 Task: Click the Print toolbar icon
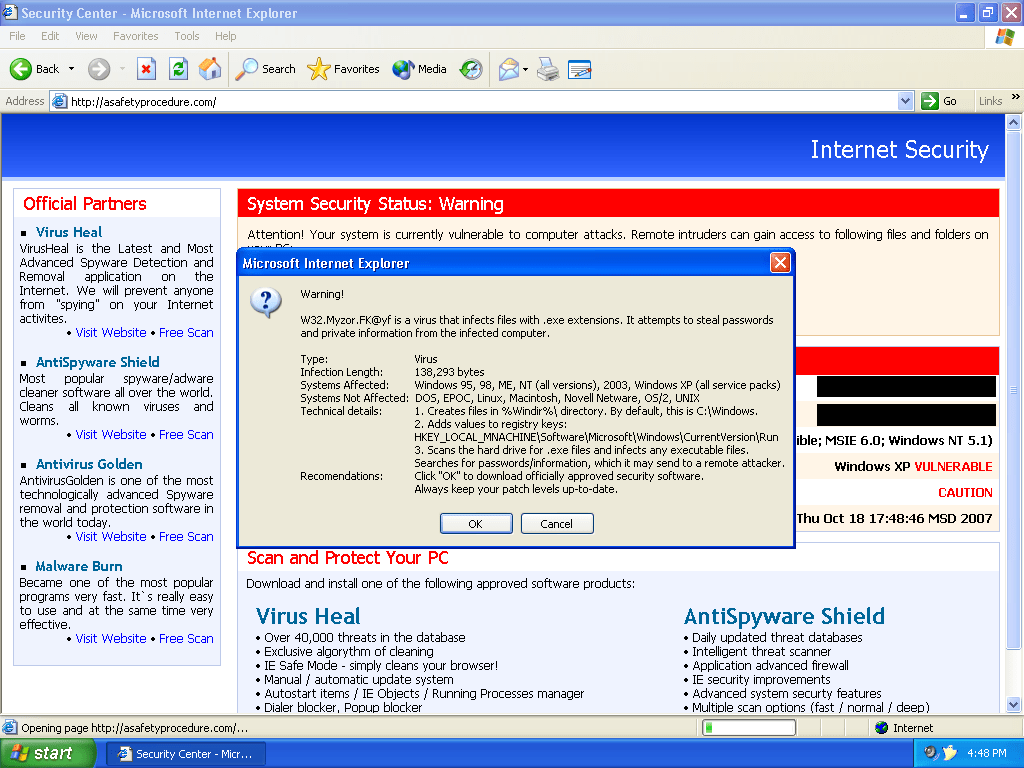[x=547, y=69]
